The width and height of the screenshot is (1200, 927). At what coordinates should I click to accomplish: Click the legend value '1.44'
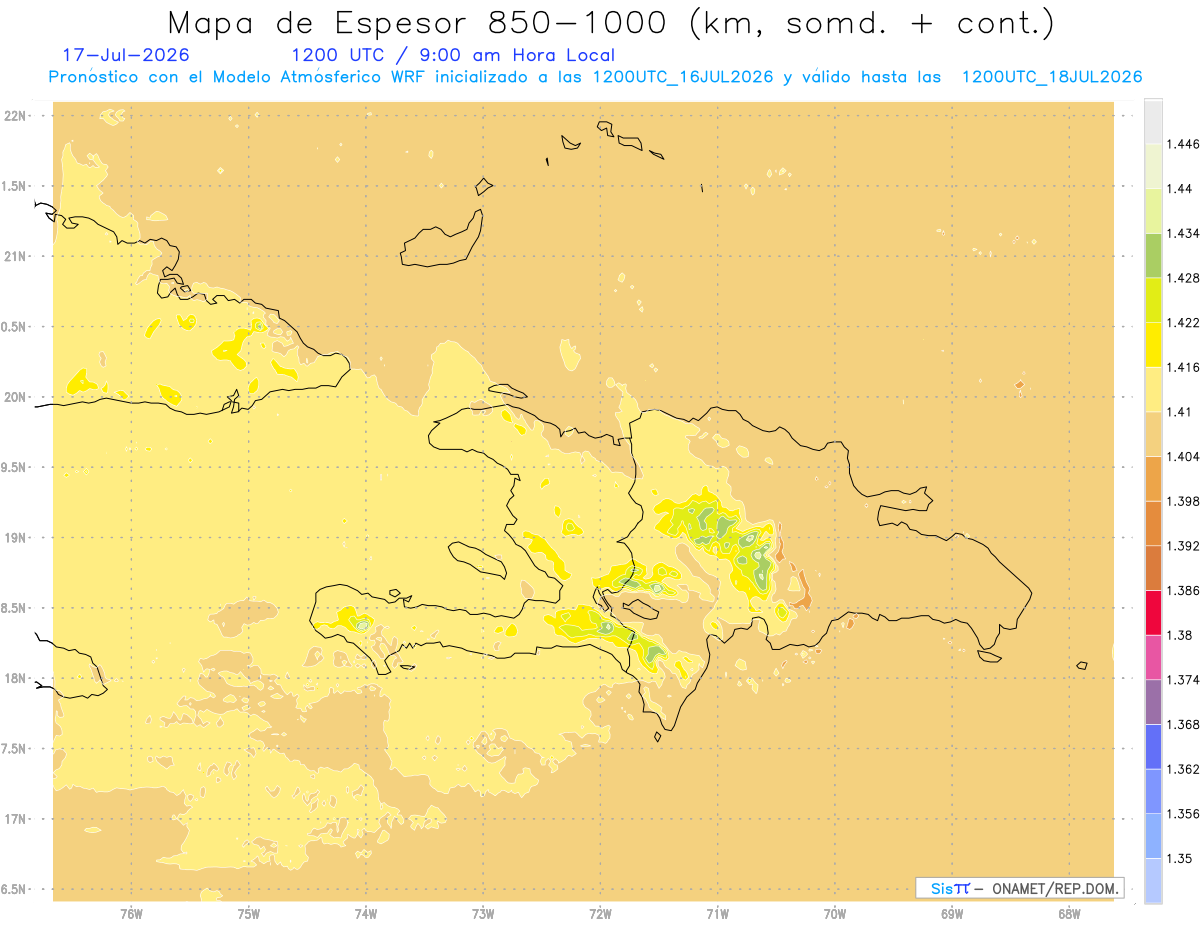click(1182, 188)
